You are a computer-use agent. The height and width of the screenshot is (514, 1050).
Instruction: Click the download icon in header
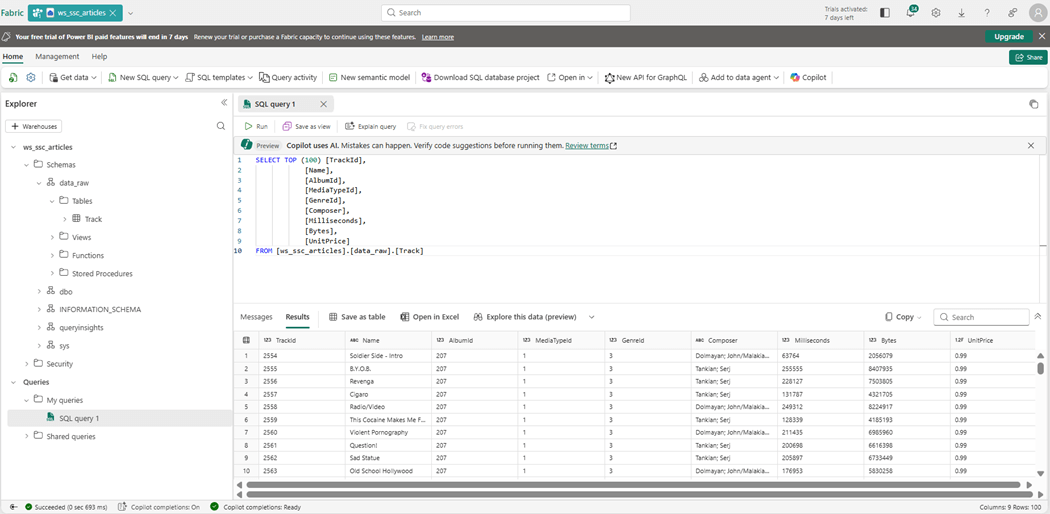pos(961,13)
